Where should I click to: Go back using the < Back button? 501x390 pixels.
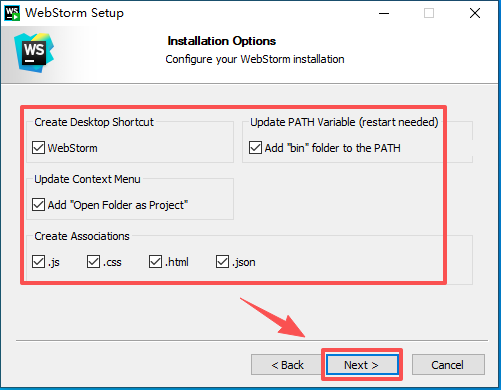pos(287,365)
